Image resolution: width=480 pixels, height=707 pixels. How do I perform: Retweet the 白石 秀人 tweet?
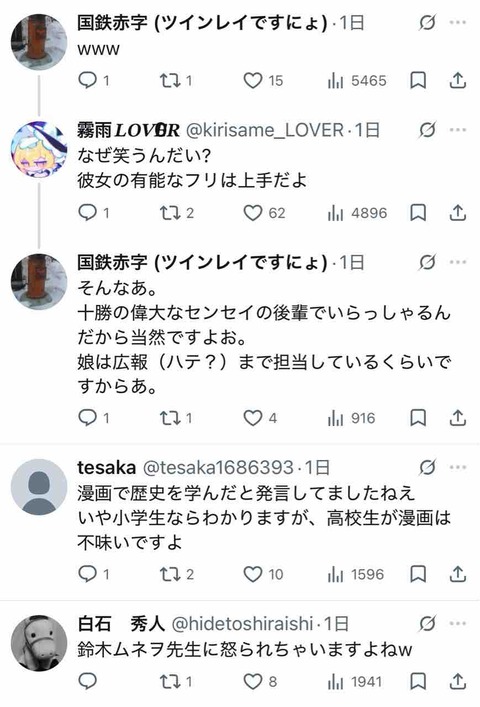176,681
